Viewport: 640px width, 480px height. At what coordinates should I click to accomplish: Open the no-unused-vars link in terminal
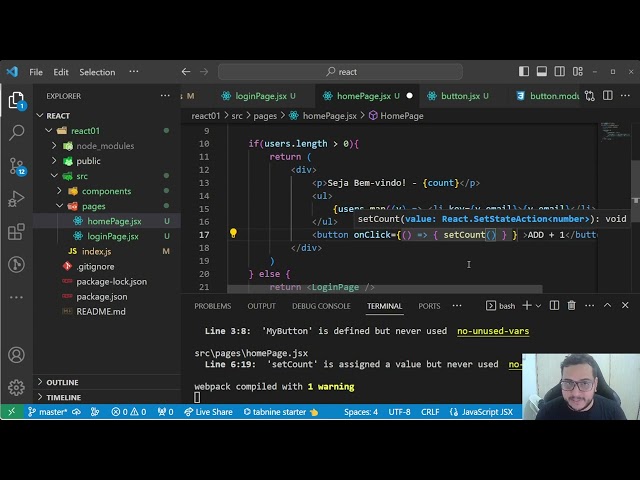tap(493, 331)
